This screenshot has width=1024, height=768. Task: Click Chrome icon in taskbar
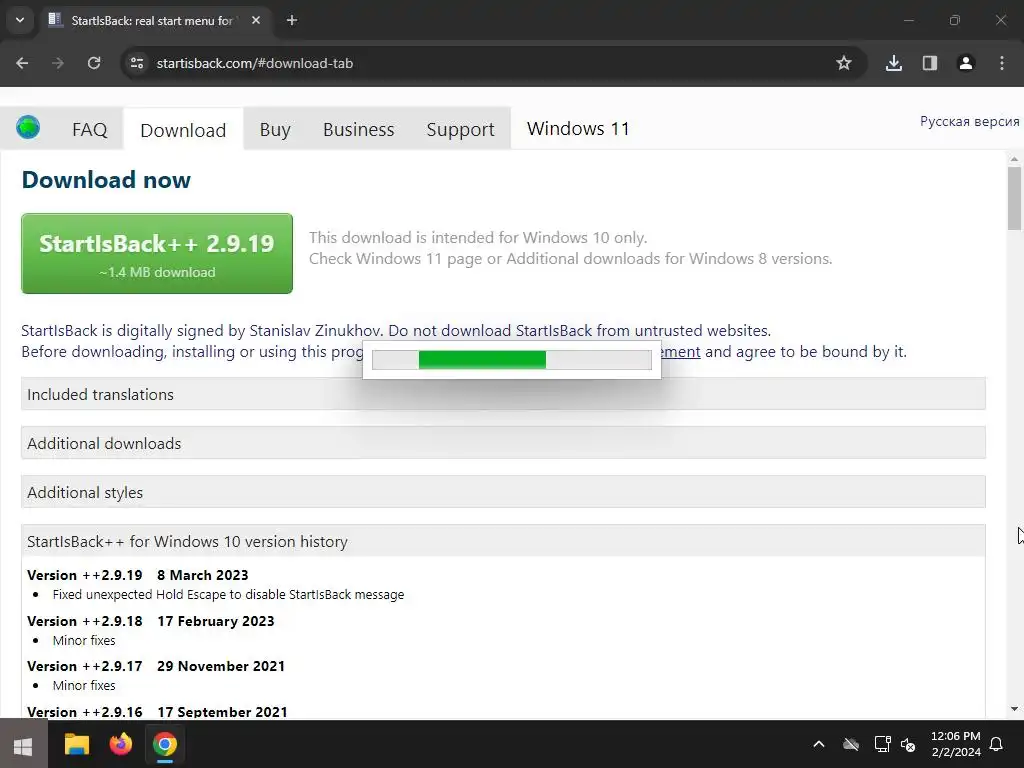click(x=165, y=744)
